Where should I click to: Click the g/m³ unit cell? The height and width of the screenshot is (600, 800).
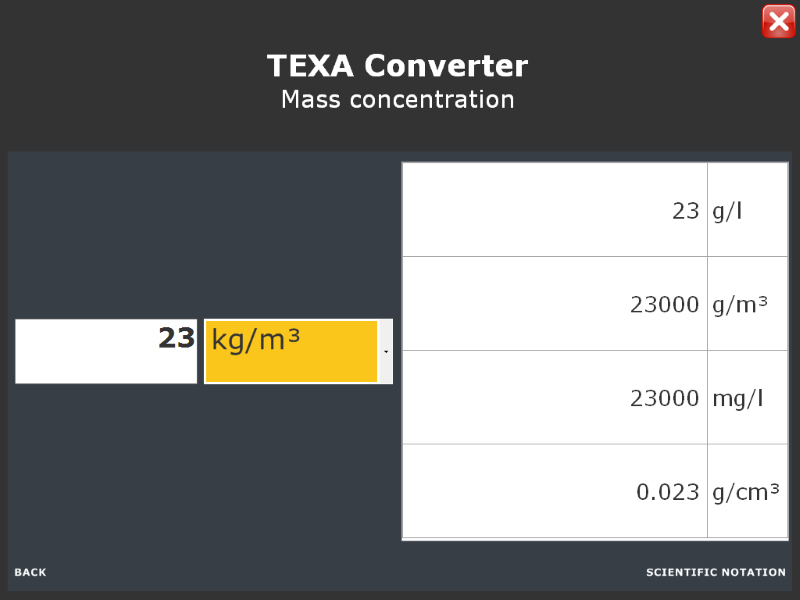[747, 304]
